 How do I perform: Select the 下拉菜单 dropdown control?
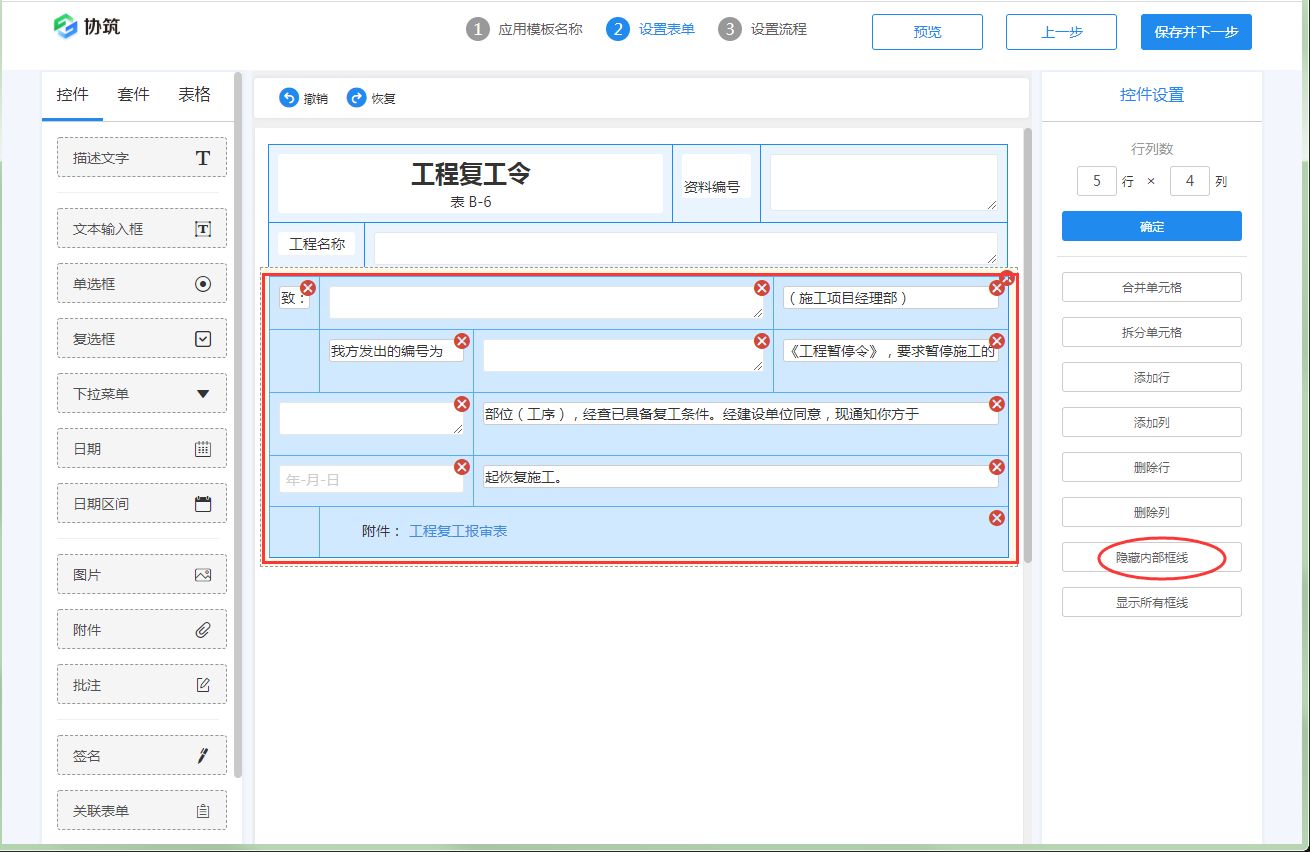click(x=142, y=394)
